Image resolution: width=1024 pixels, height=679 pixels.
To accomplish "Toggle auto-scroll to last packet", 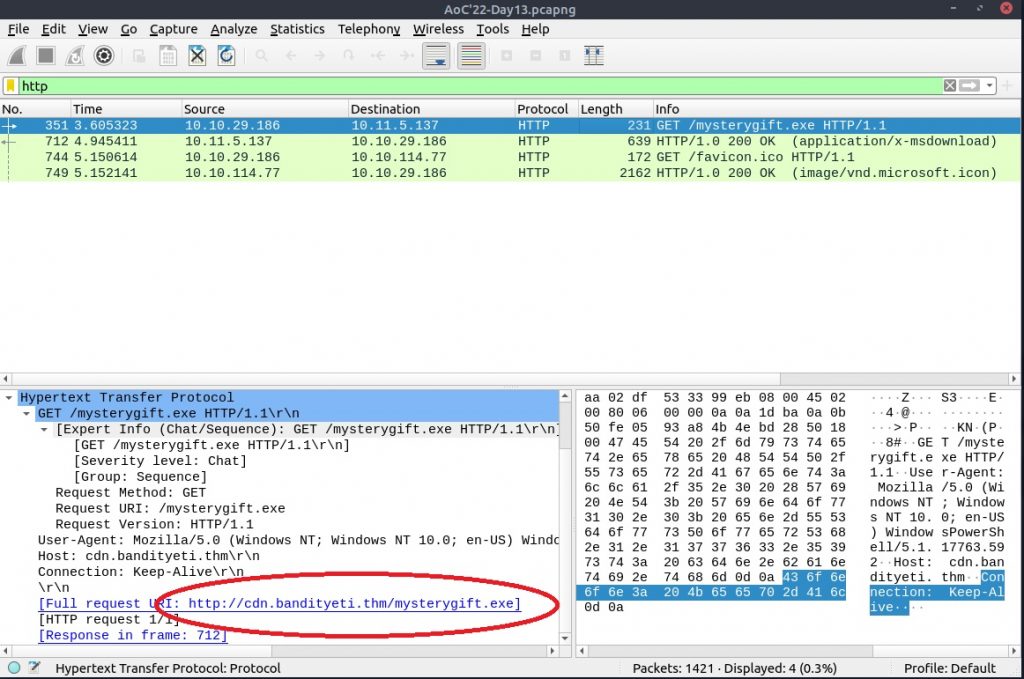I will coord(436,56).
